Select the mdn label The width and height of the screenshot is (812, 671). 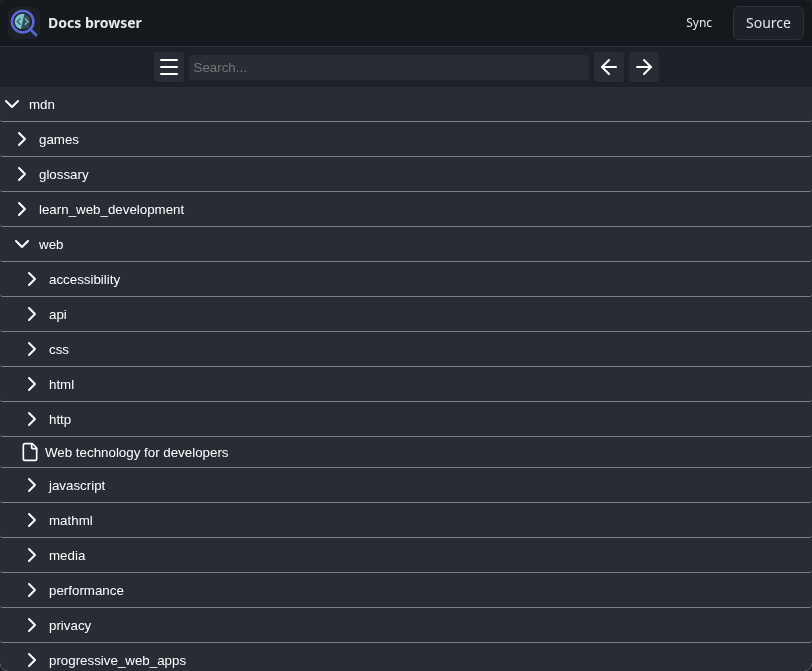pyautogui.click(x=42, y=105)
